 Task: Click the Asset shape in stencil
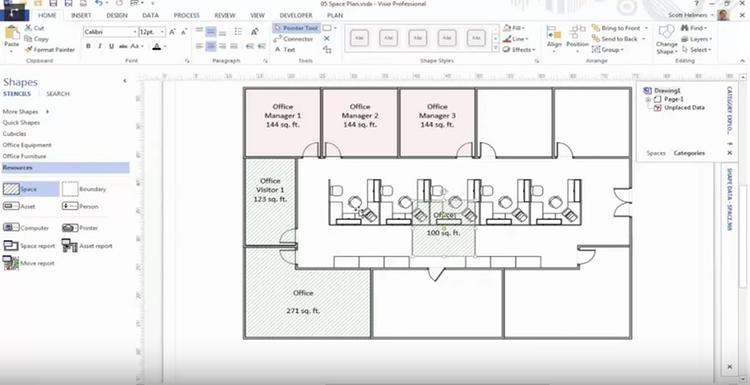coord(19,207)
